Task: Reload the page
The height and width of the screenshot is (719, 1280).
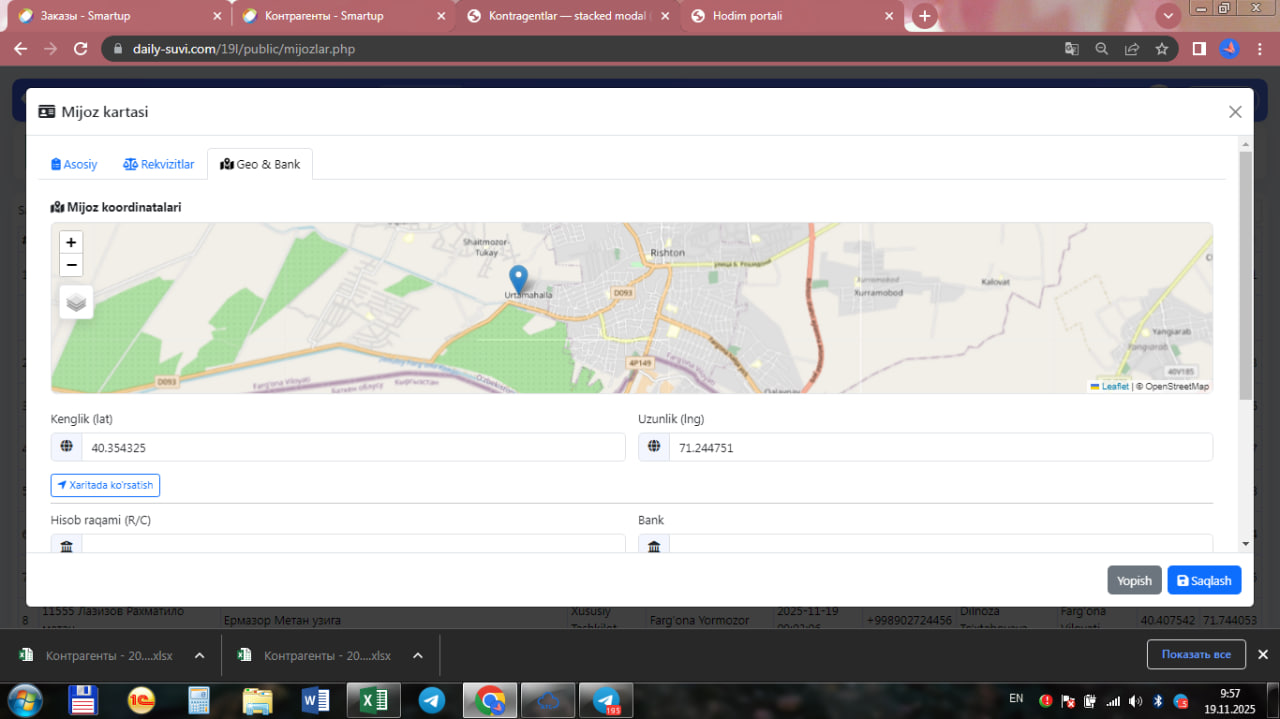Action: (x=81, y=48)
